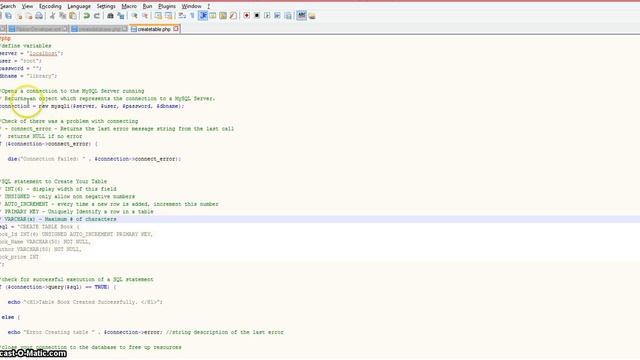Image resolution: width=640 pixels, height=360 pixels.
Task: Open the Settings menu
Action: pyautogui.click(x=106, y=7)
